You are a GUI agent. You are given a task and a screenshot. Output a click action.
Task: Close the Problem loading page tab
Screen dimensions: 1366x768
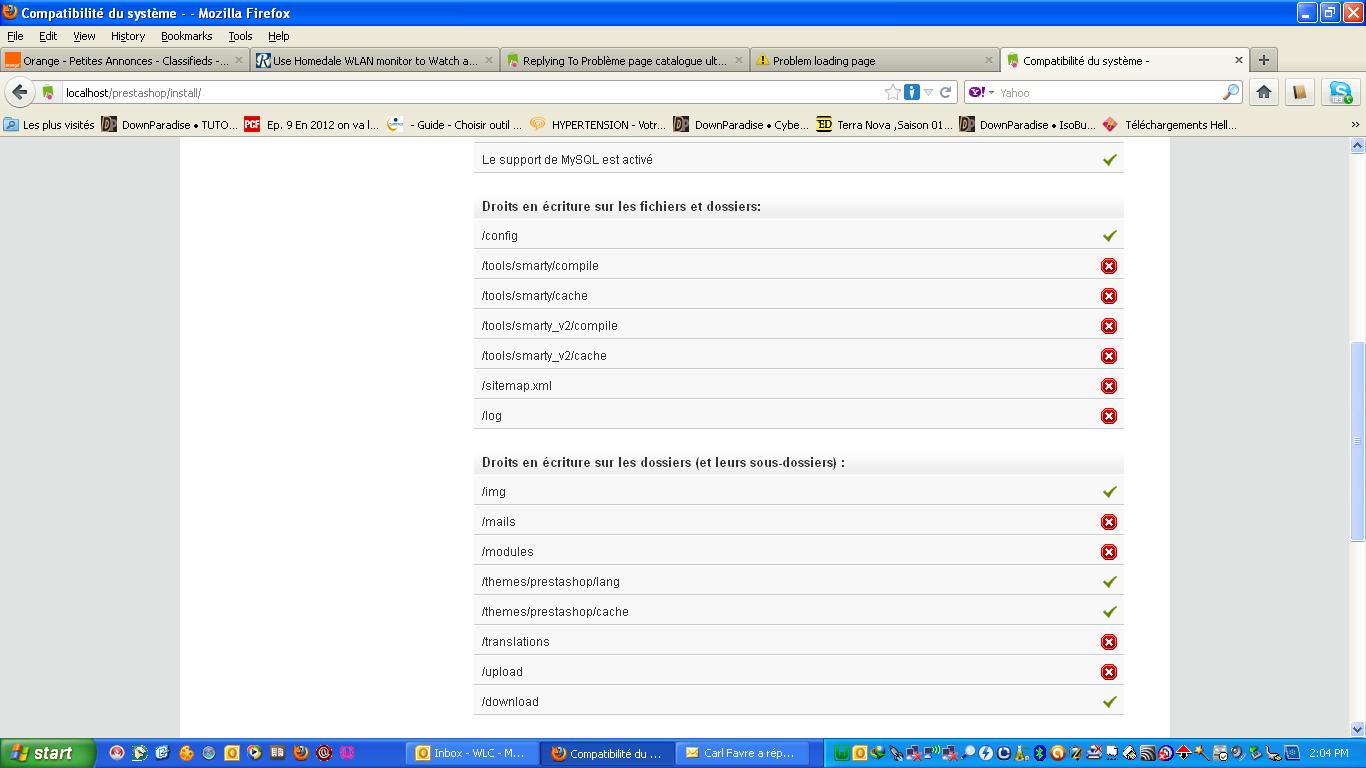pyautogui.click(x=988, y=60)
